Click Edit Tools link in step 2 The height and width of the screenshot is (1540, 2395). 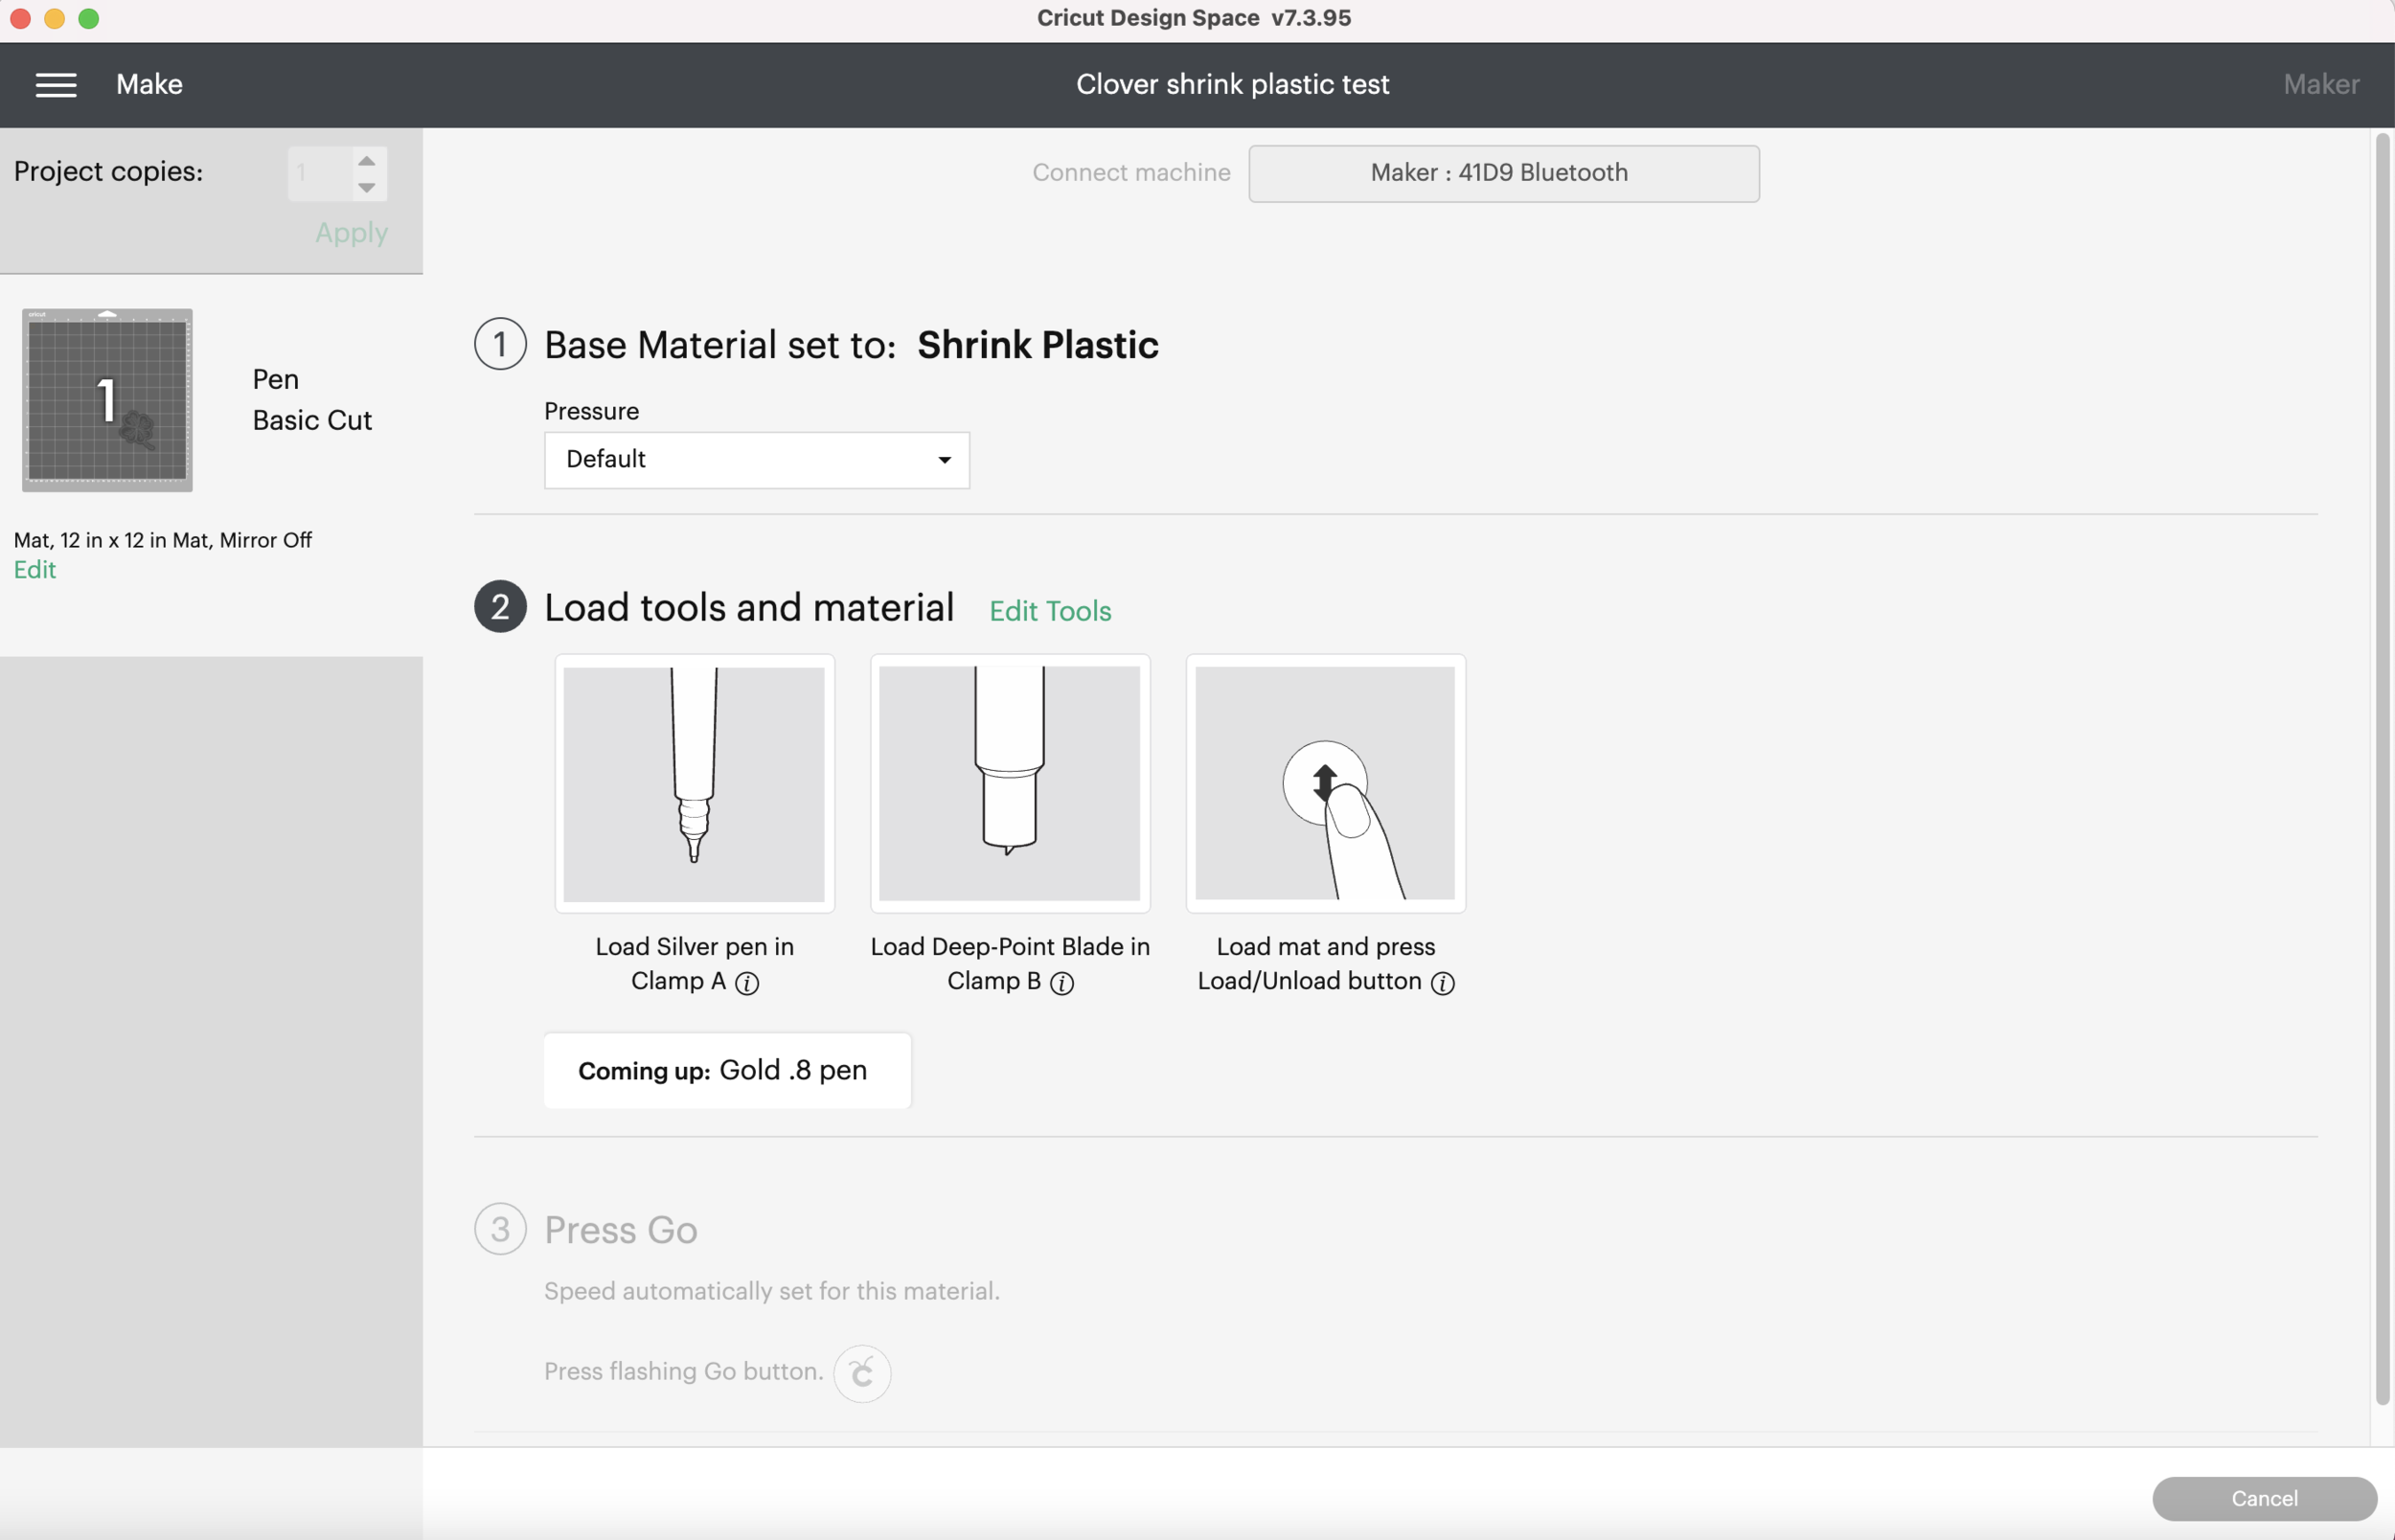[x=1049, y=611]
